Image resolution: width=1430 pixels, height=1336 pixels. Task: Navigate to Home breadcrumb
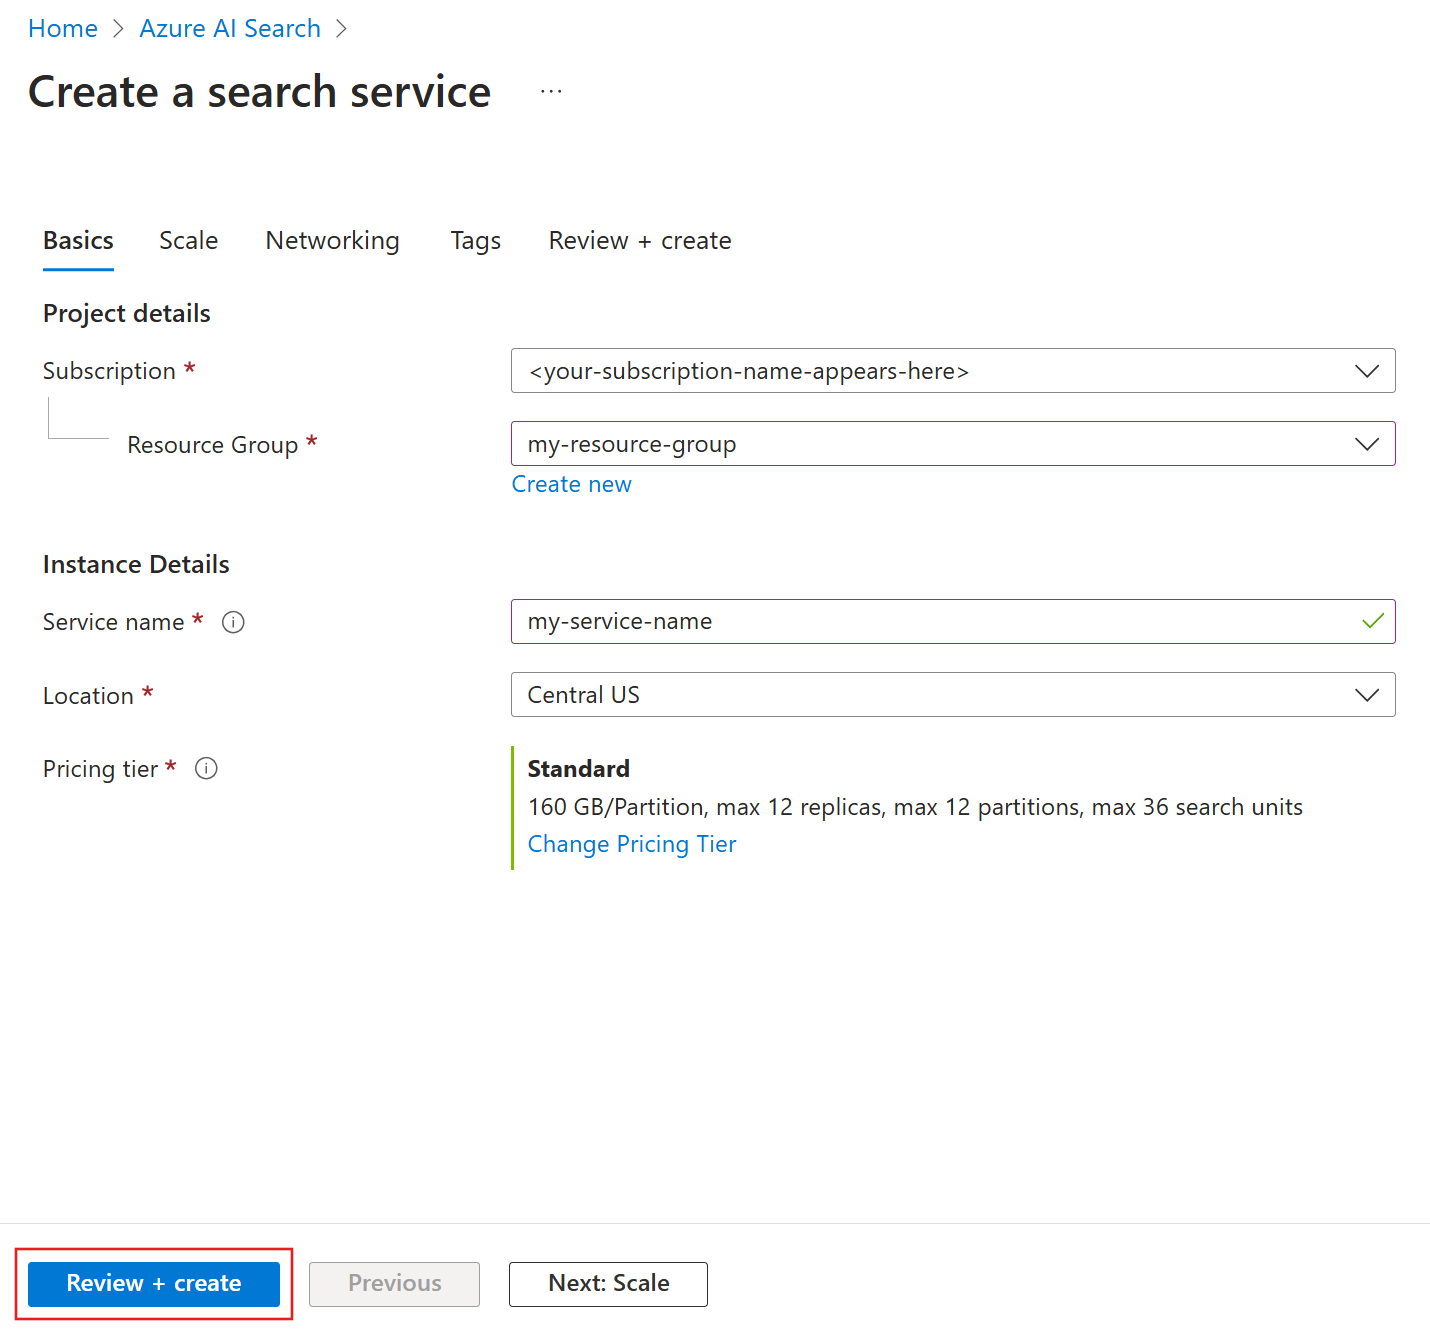[x=63, y=29]
